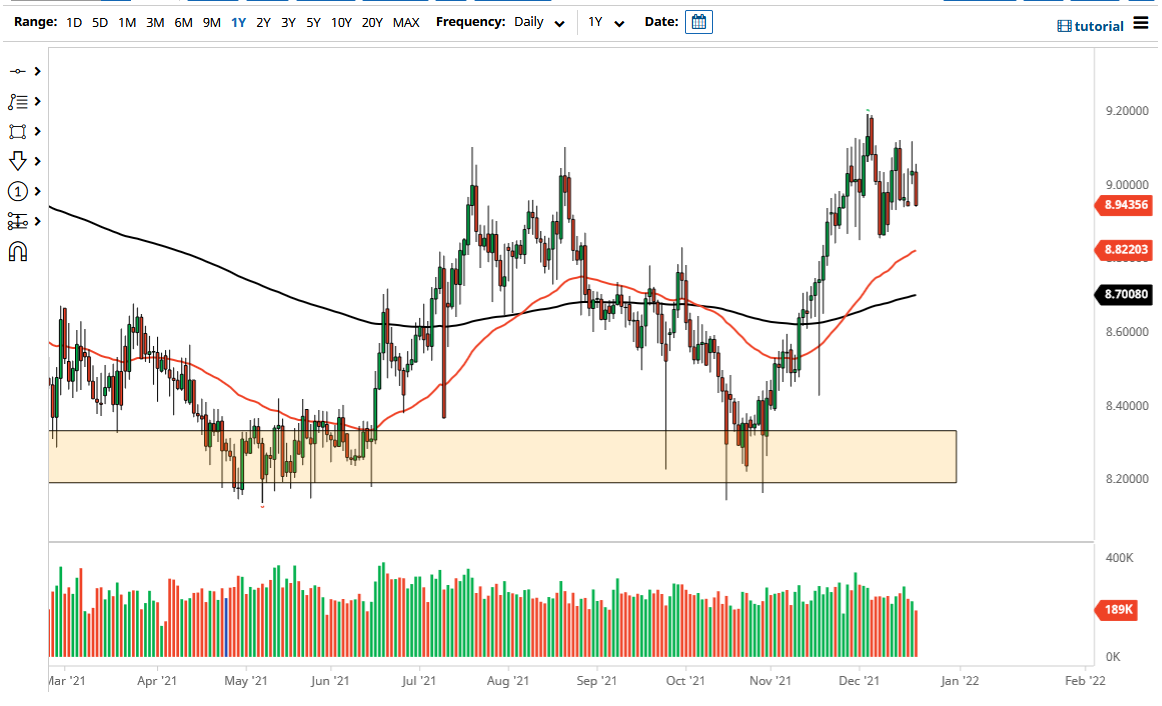The height and width of the screenshot is (706, 1162).
Task: Select the numbered annotation tool
Action: click(x=17, y=190)
